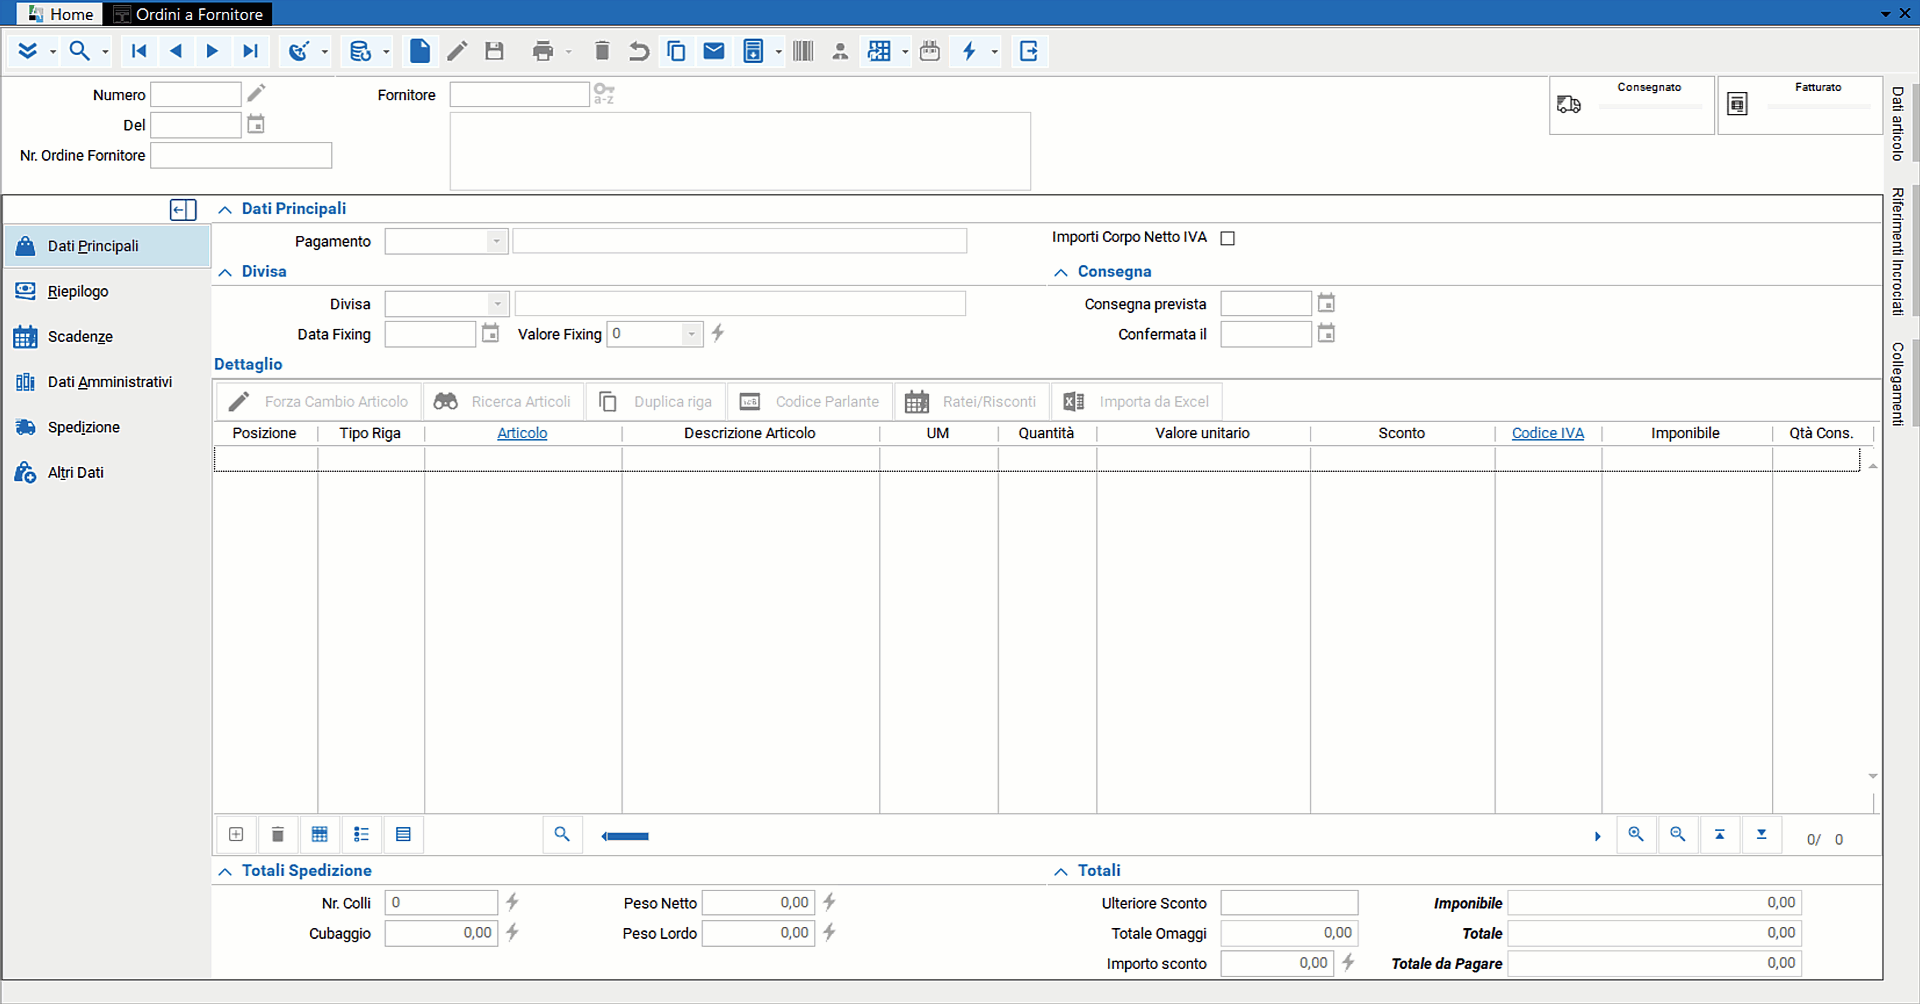The image size is (1920, 1004).
Task: Zoom in on the detail grid
Action: pyautogui.click(x=1636, y=834)
